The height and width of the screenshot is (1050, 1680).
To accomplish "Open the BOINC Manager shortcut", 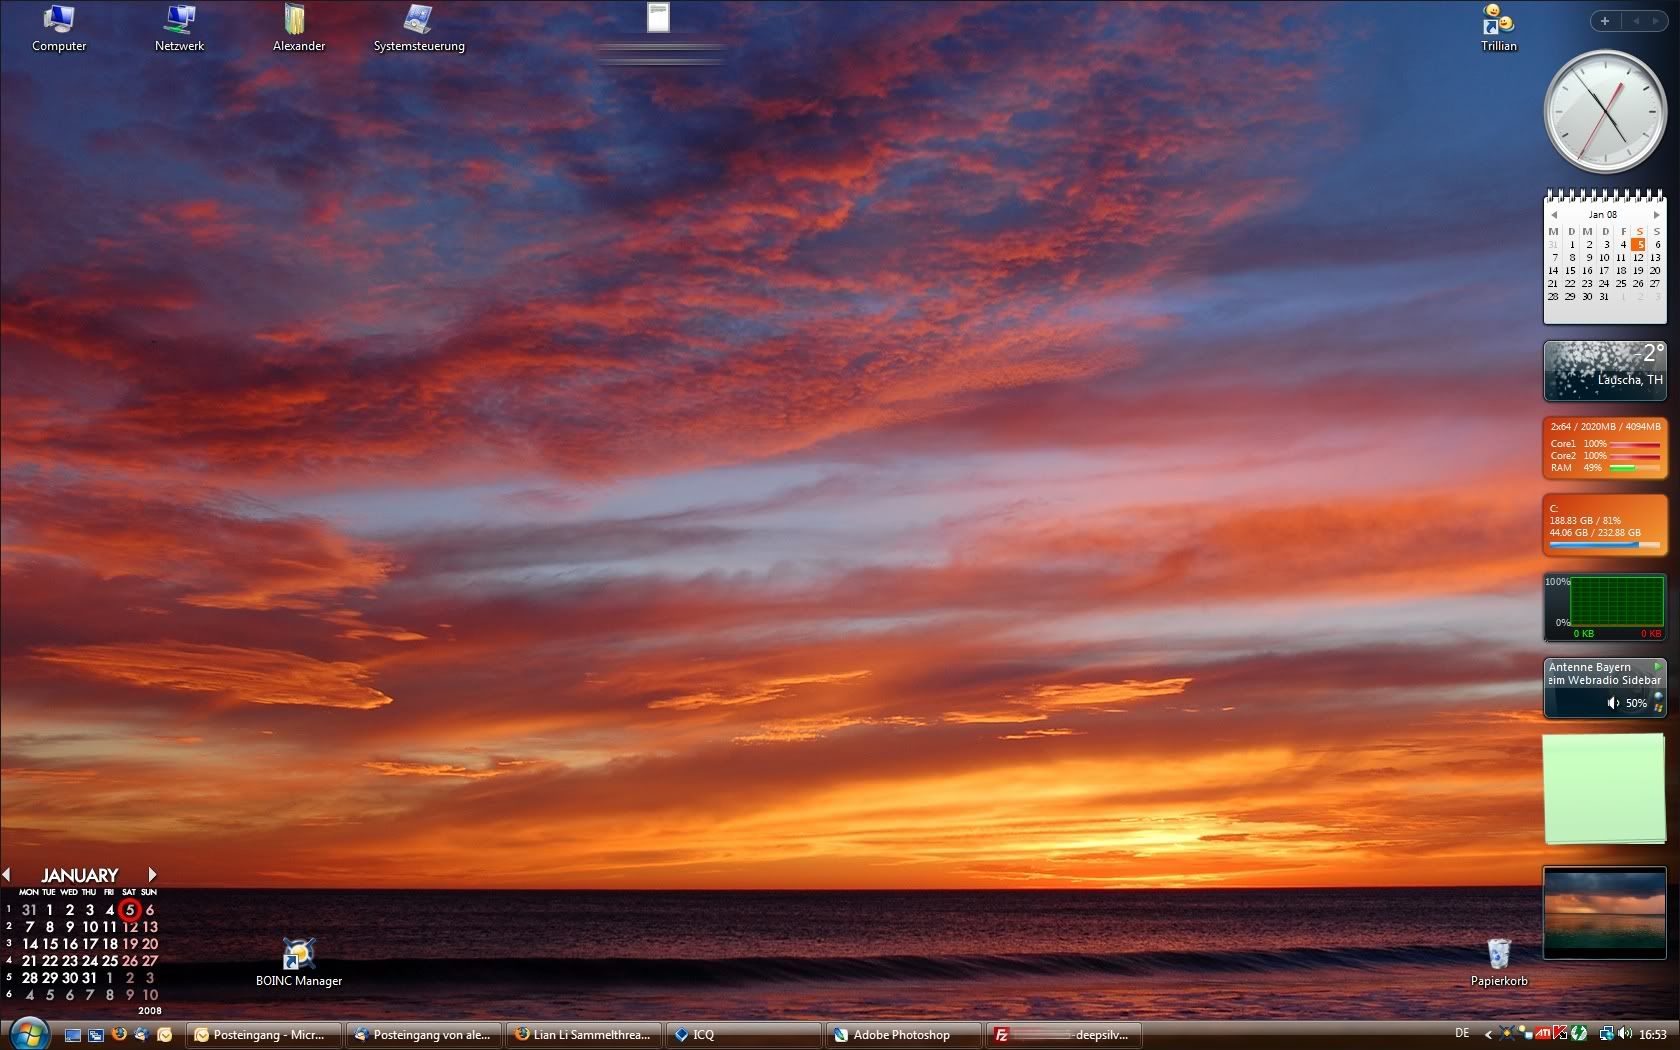I will [298, 962].
